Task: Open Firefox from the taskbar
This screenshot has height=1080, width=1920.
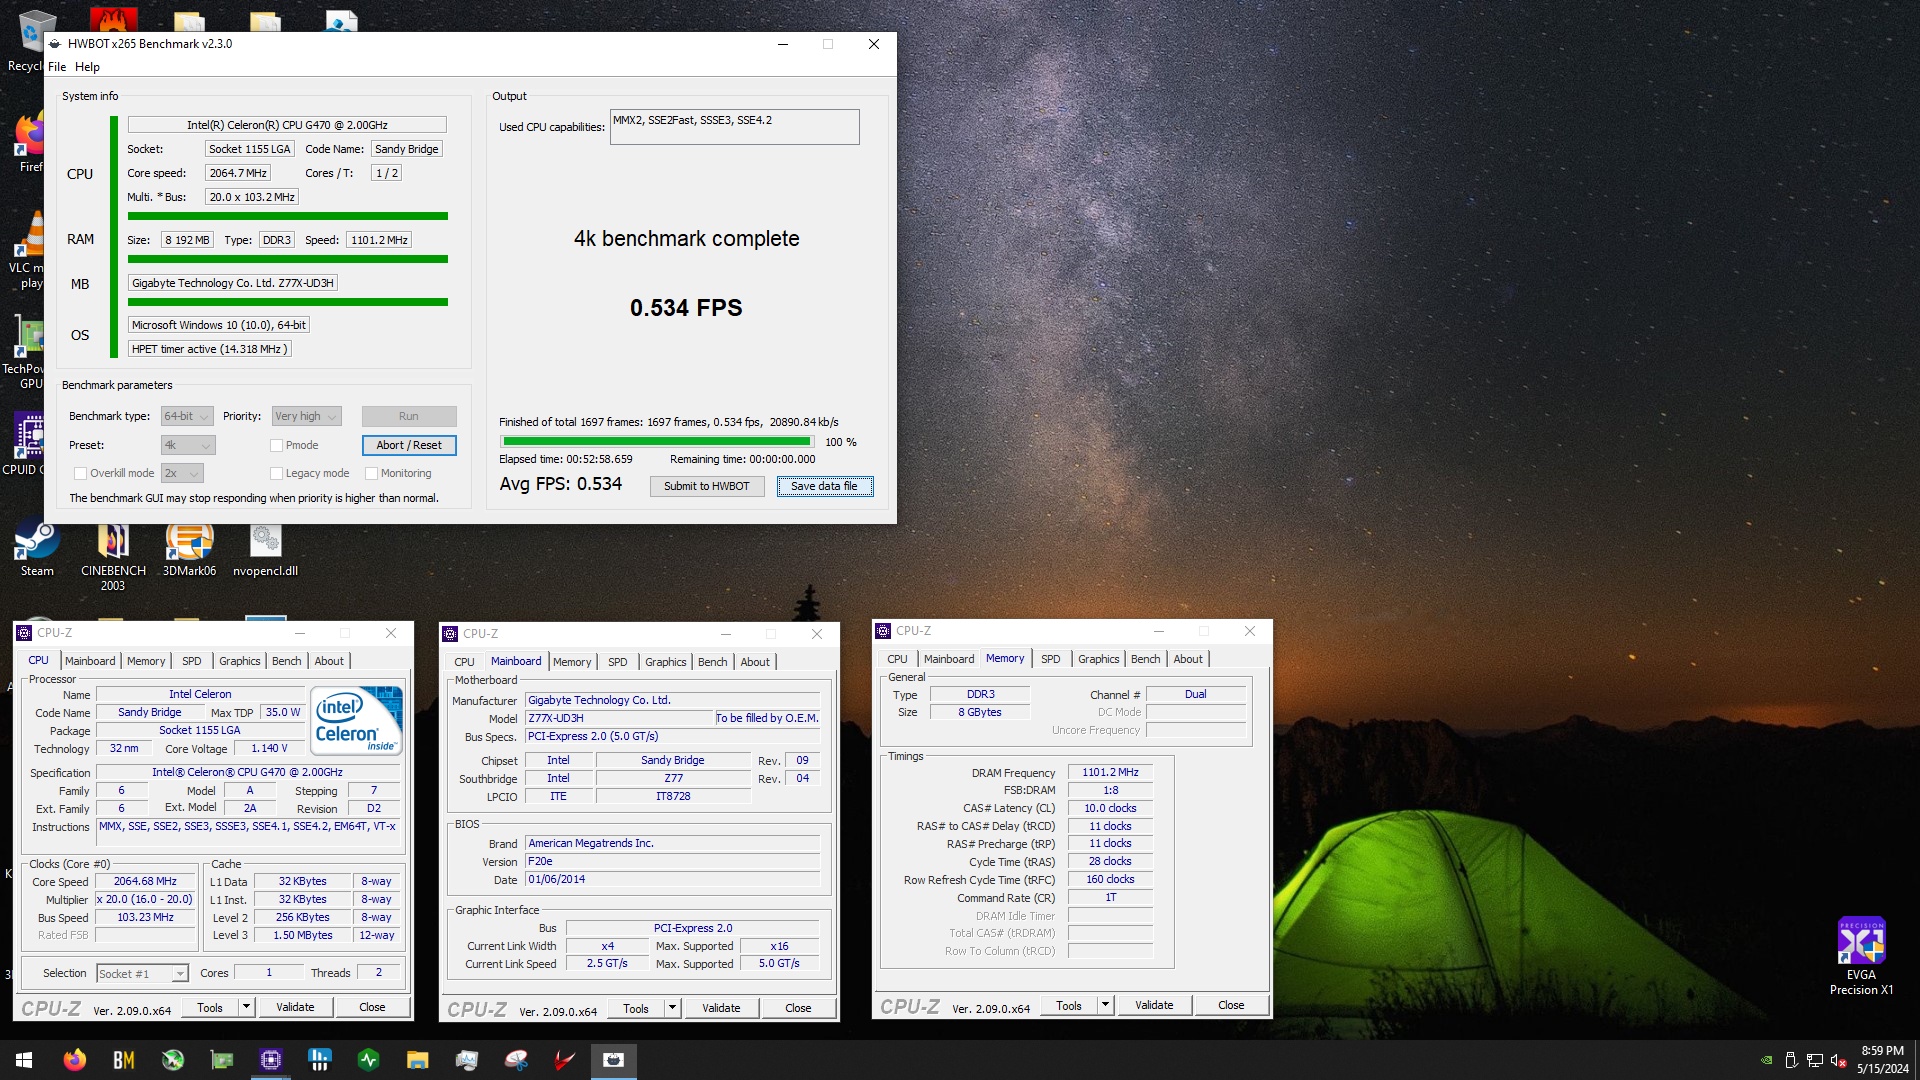Action: 74,1060
